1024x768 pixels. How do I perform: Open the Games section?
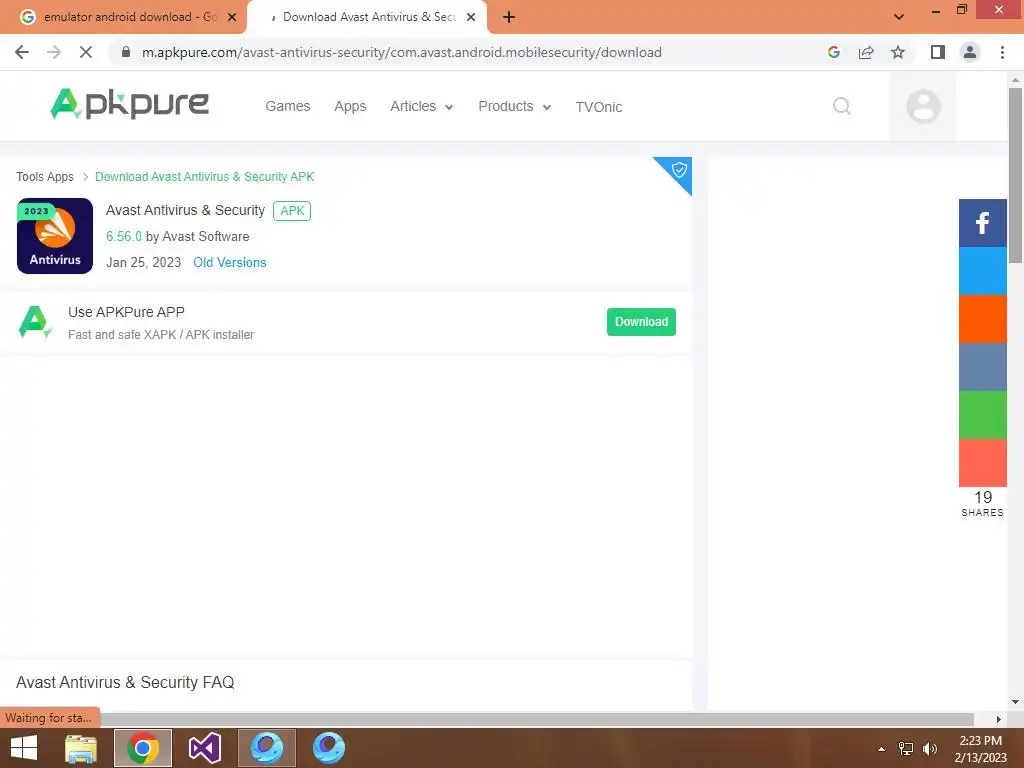click(287, 106)
